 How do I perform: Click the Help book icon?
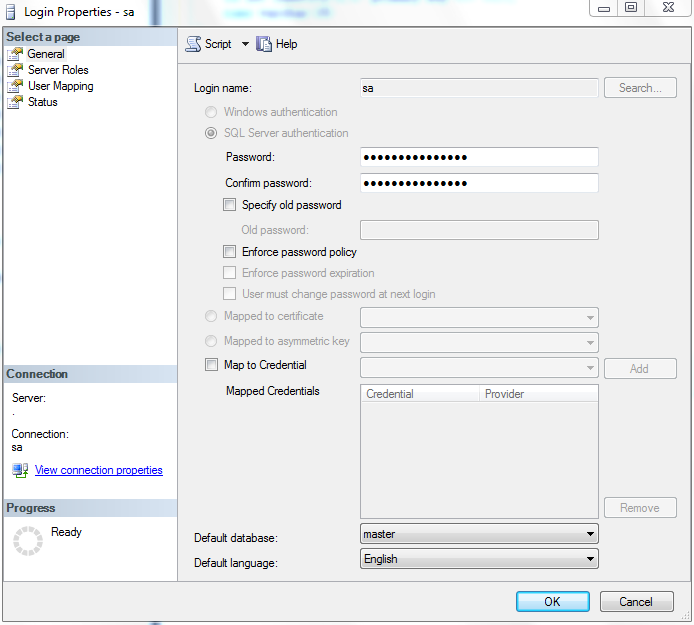click(x=264, y=44)
